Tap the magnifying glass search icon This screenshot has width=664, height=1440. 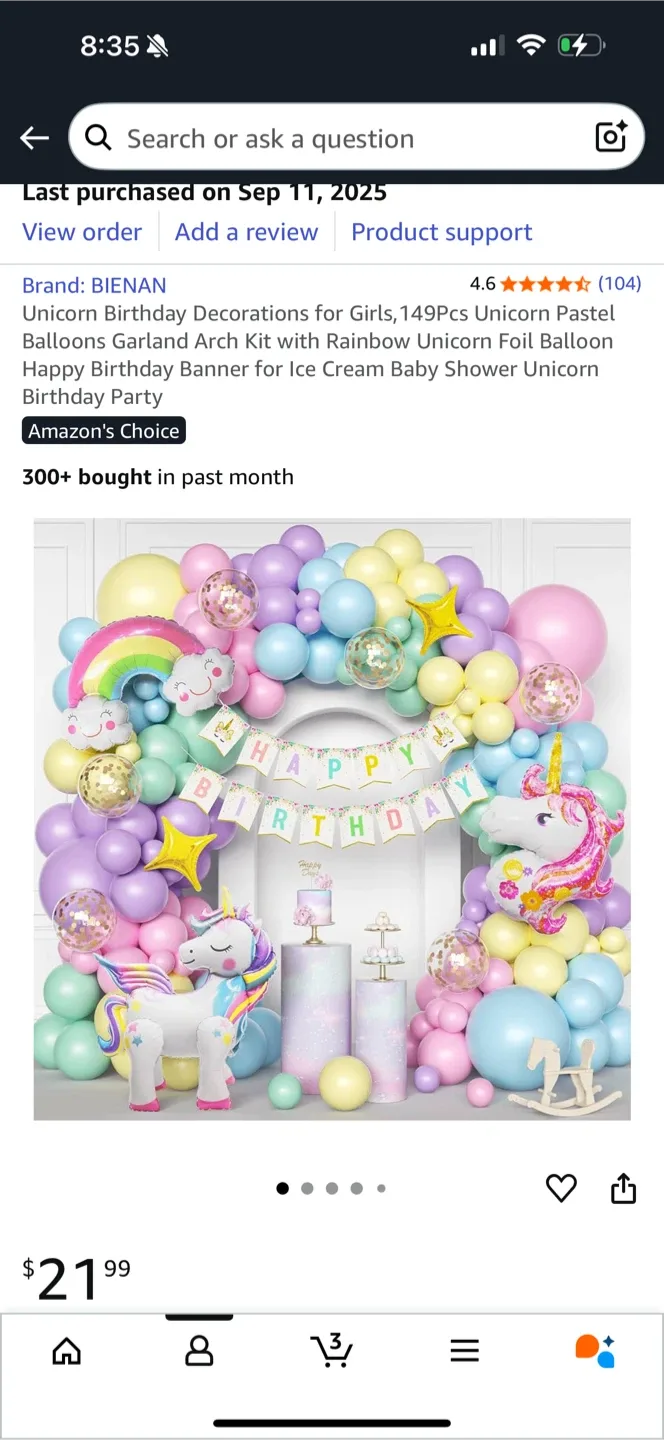pyautogui.click(x=98, y=138)
